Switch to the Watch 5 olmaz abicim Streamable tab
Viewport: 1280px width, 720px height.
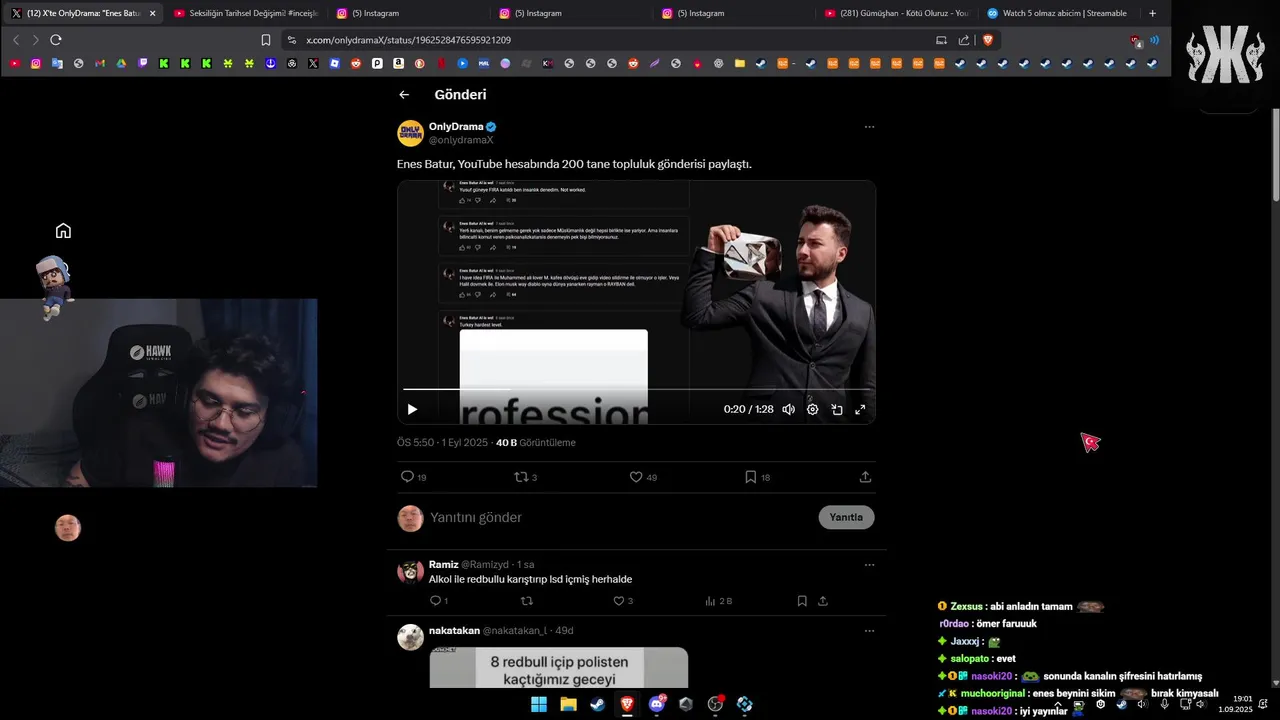point(1059,13)
